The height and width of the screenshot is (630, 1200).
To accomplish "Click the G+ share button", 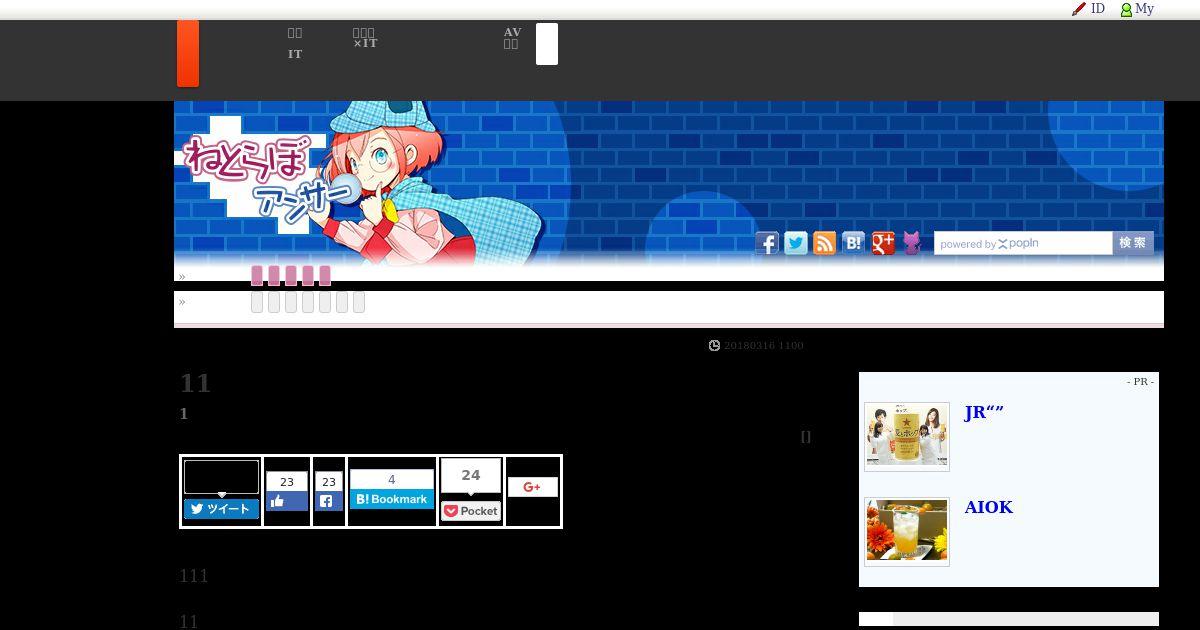I will point(532,487).
